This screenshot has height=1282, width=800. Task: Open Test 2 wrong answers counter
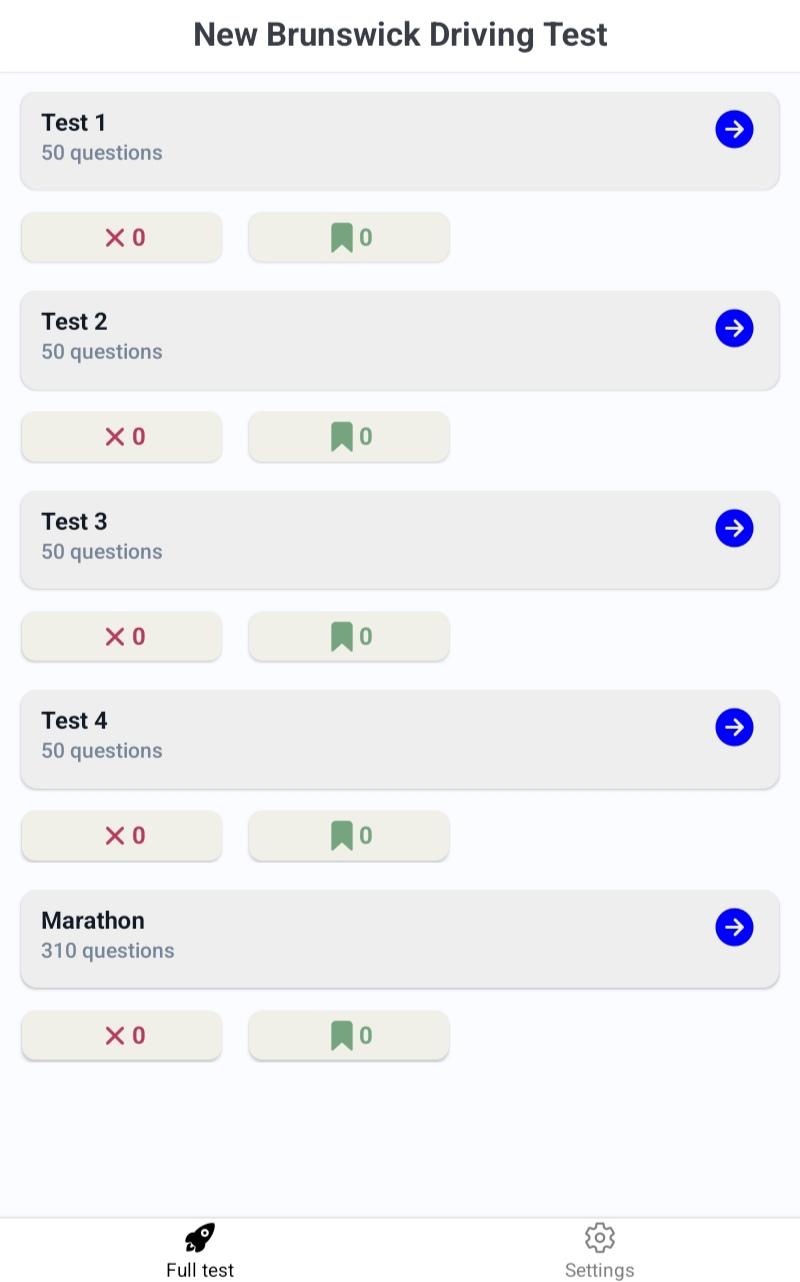122,436
